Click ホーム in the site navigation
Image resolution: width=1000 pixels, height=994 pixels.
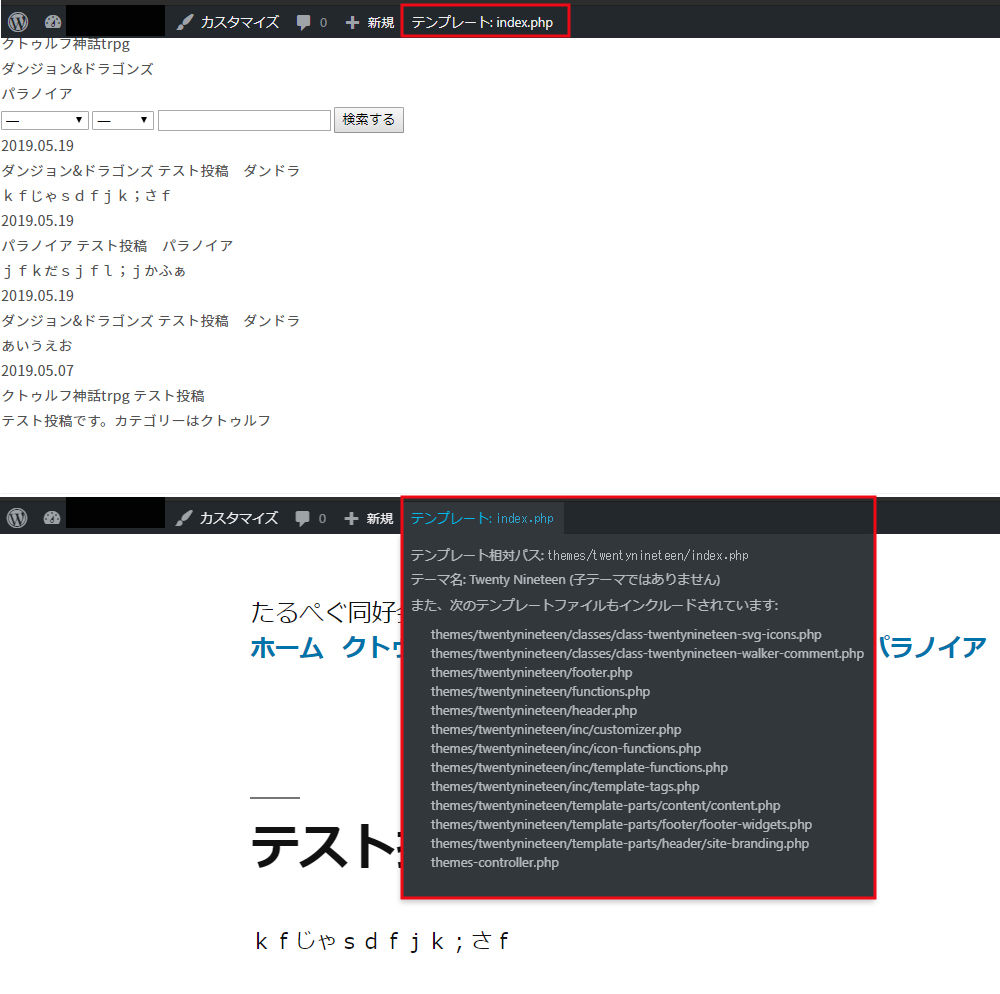[287, 648]
